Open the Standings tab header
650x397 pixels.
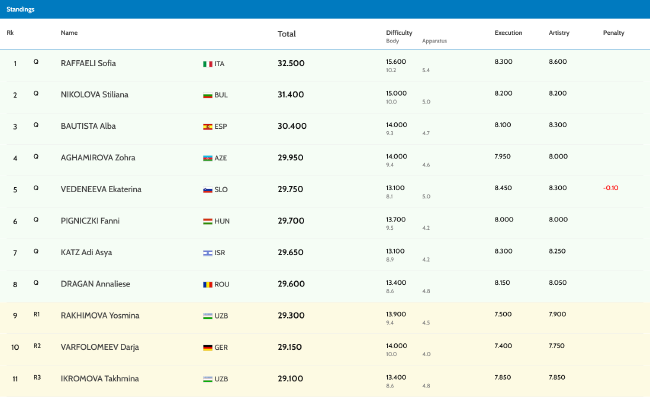20,9
